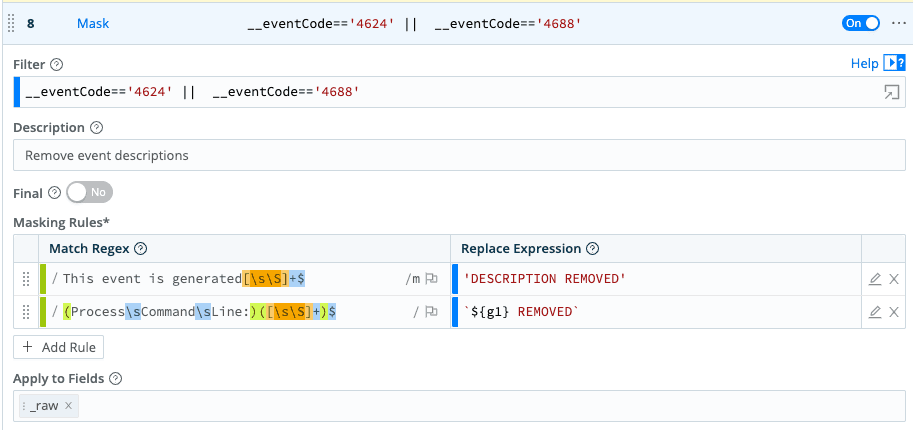913x430 pixels.
Task: Click the Description text field
Action: coord(458,156)
